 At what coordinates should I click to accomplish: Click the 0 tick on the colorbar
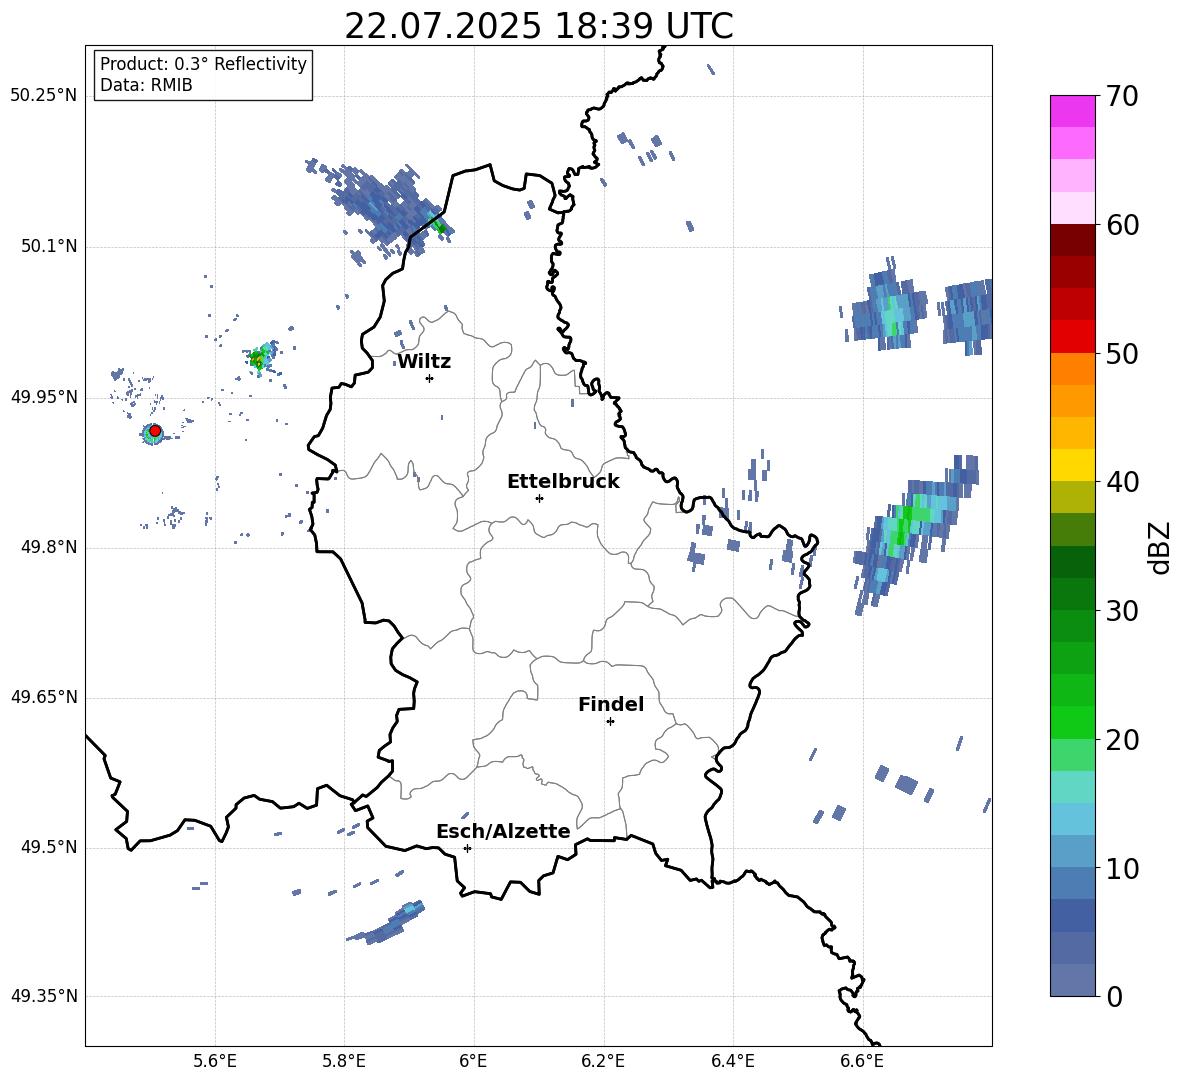pos(1114,996)
